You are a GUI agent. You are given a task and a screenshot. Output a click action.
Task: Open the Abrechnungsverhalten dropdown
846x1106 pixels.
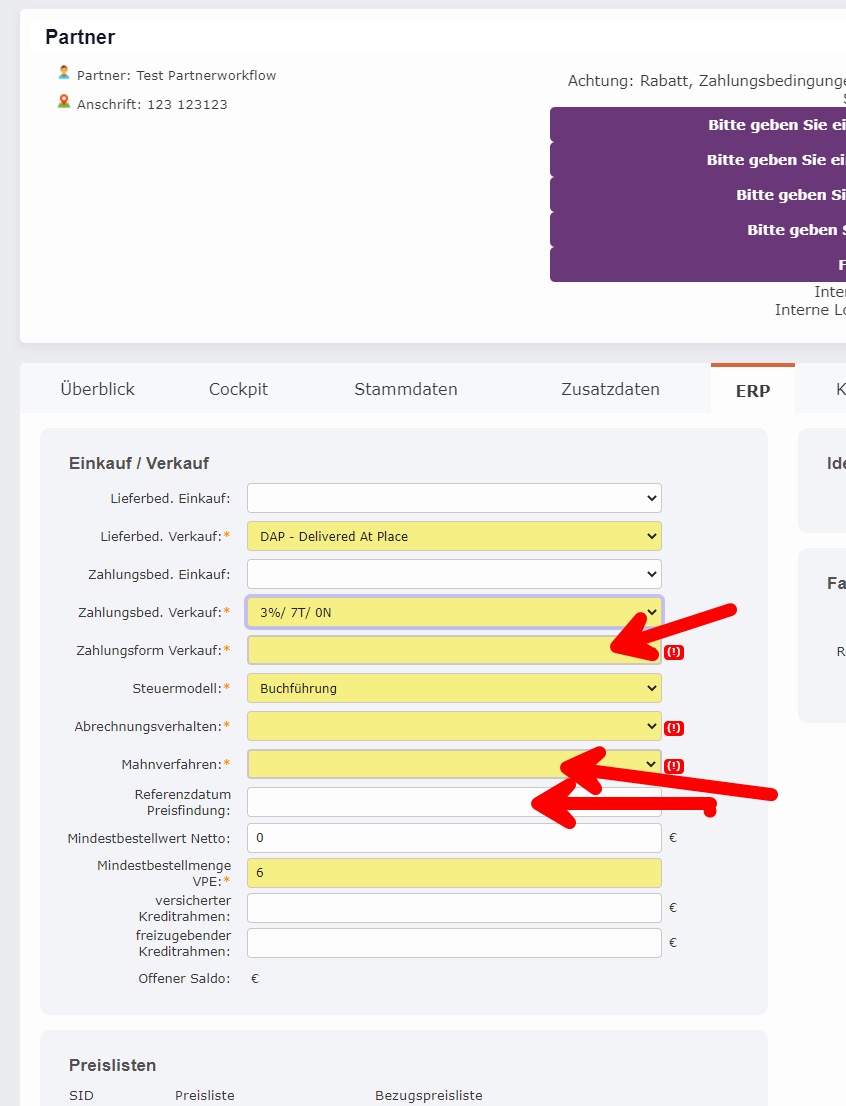[x=453, y=726]
